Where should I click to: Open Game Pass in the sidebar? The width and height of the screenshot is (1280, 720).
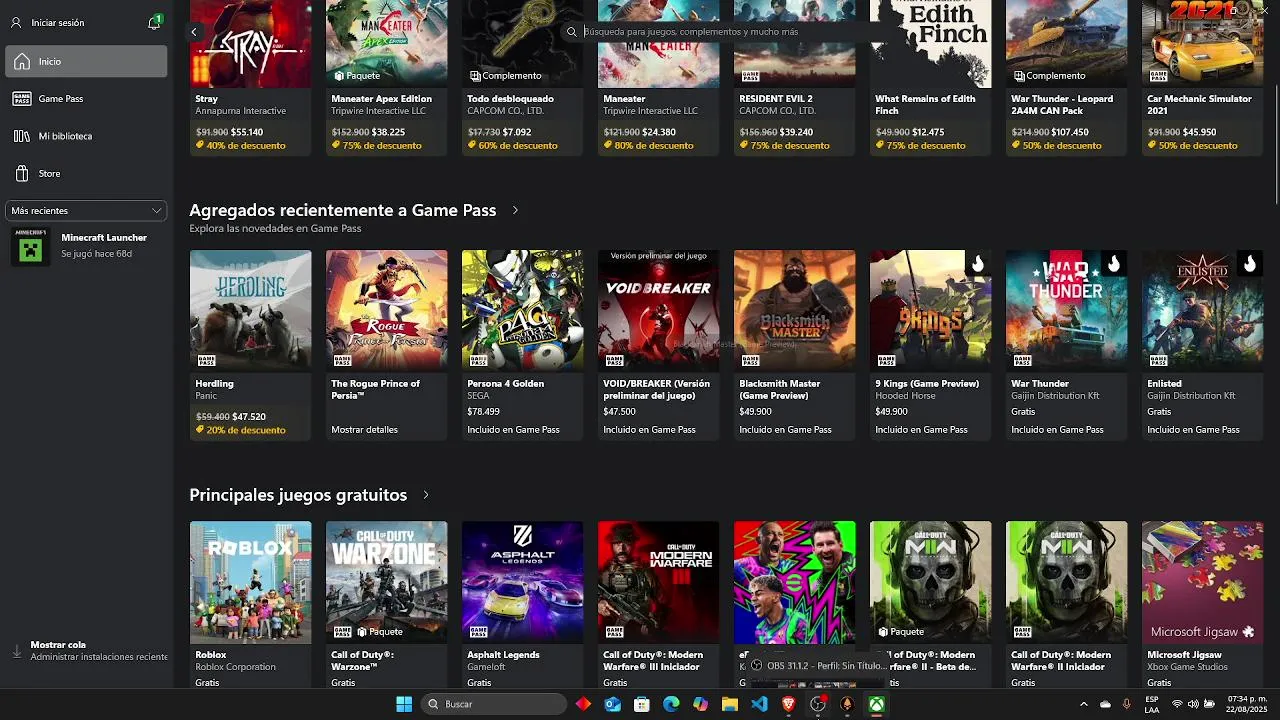click(x=87, y=99)
